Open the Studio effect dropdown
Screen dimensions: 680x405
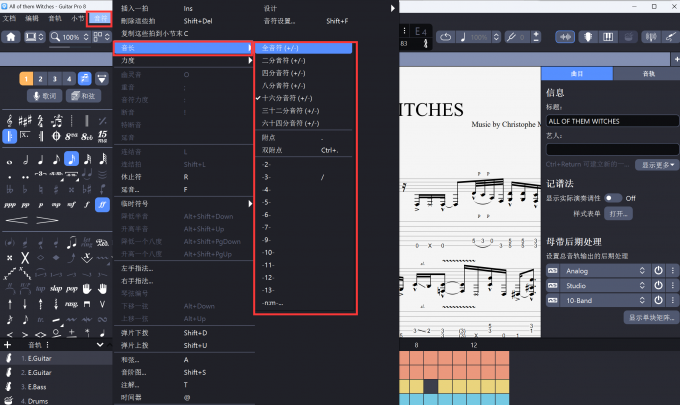[605, 285]
